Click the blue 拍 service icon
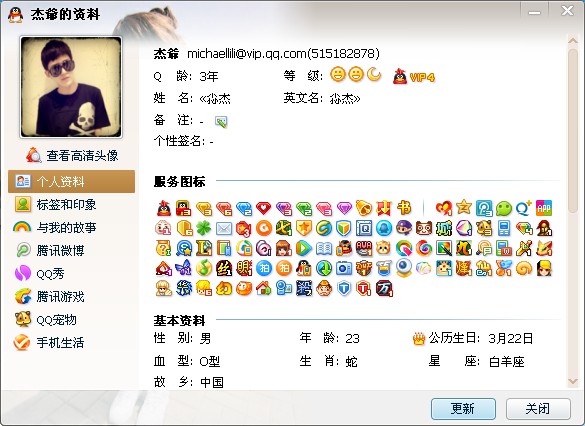The image size is (585, 426). click(x=264, y=268)
